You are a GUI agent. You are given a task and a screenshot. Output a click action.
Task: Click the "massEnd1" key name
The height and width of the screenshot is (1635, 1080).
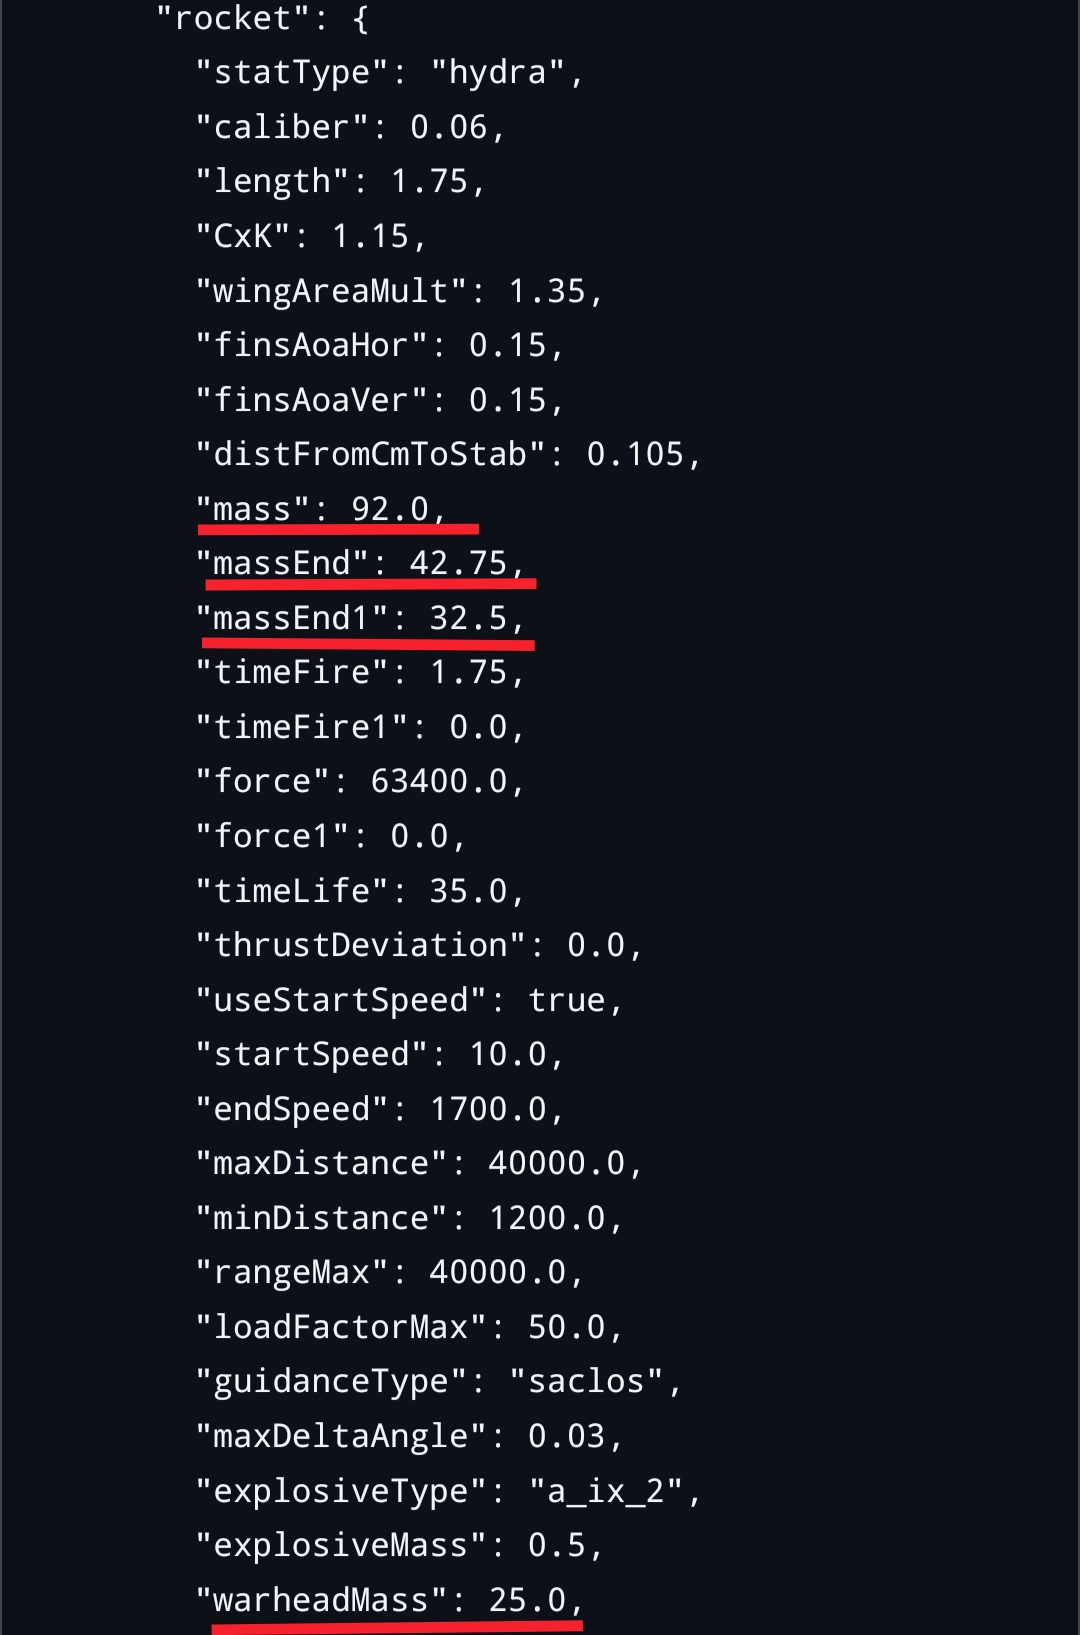pyautogui.click(x=292, y=619)
